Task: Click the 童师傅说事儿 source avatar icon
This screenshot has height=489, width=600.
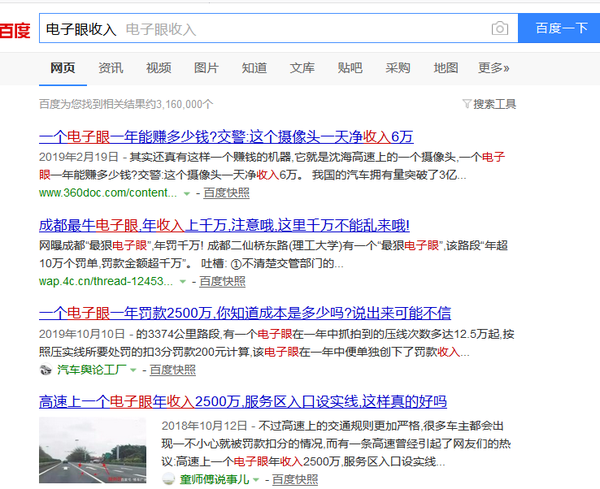Action: click(169, 479)
